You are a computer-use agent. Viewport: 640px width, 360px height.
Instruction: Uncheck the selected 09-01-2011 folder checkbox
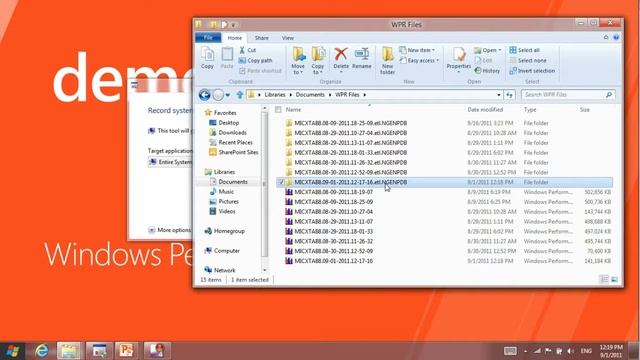pyautogui.click(x=282, y=182)
